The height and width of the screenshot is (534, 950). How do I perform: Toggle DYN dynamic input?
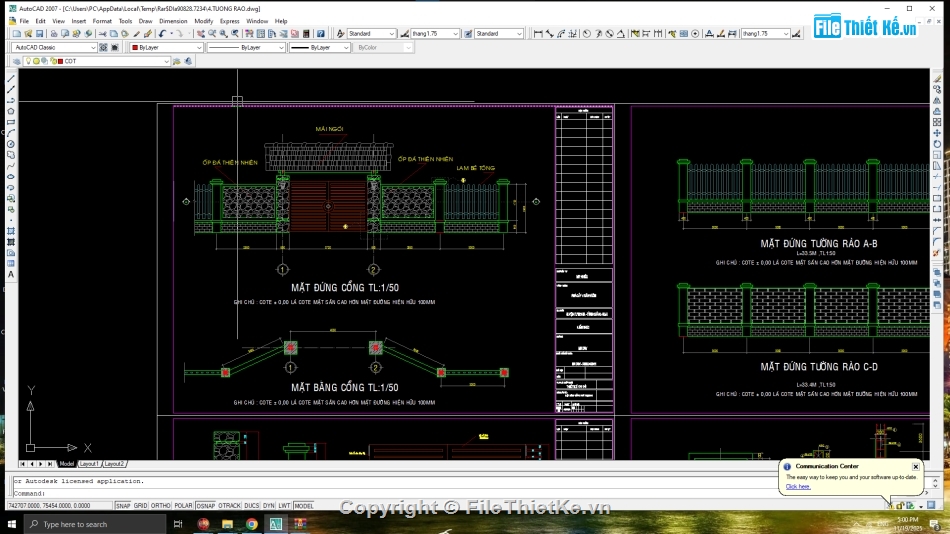[x=269, y=506]
